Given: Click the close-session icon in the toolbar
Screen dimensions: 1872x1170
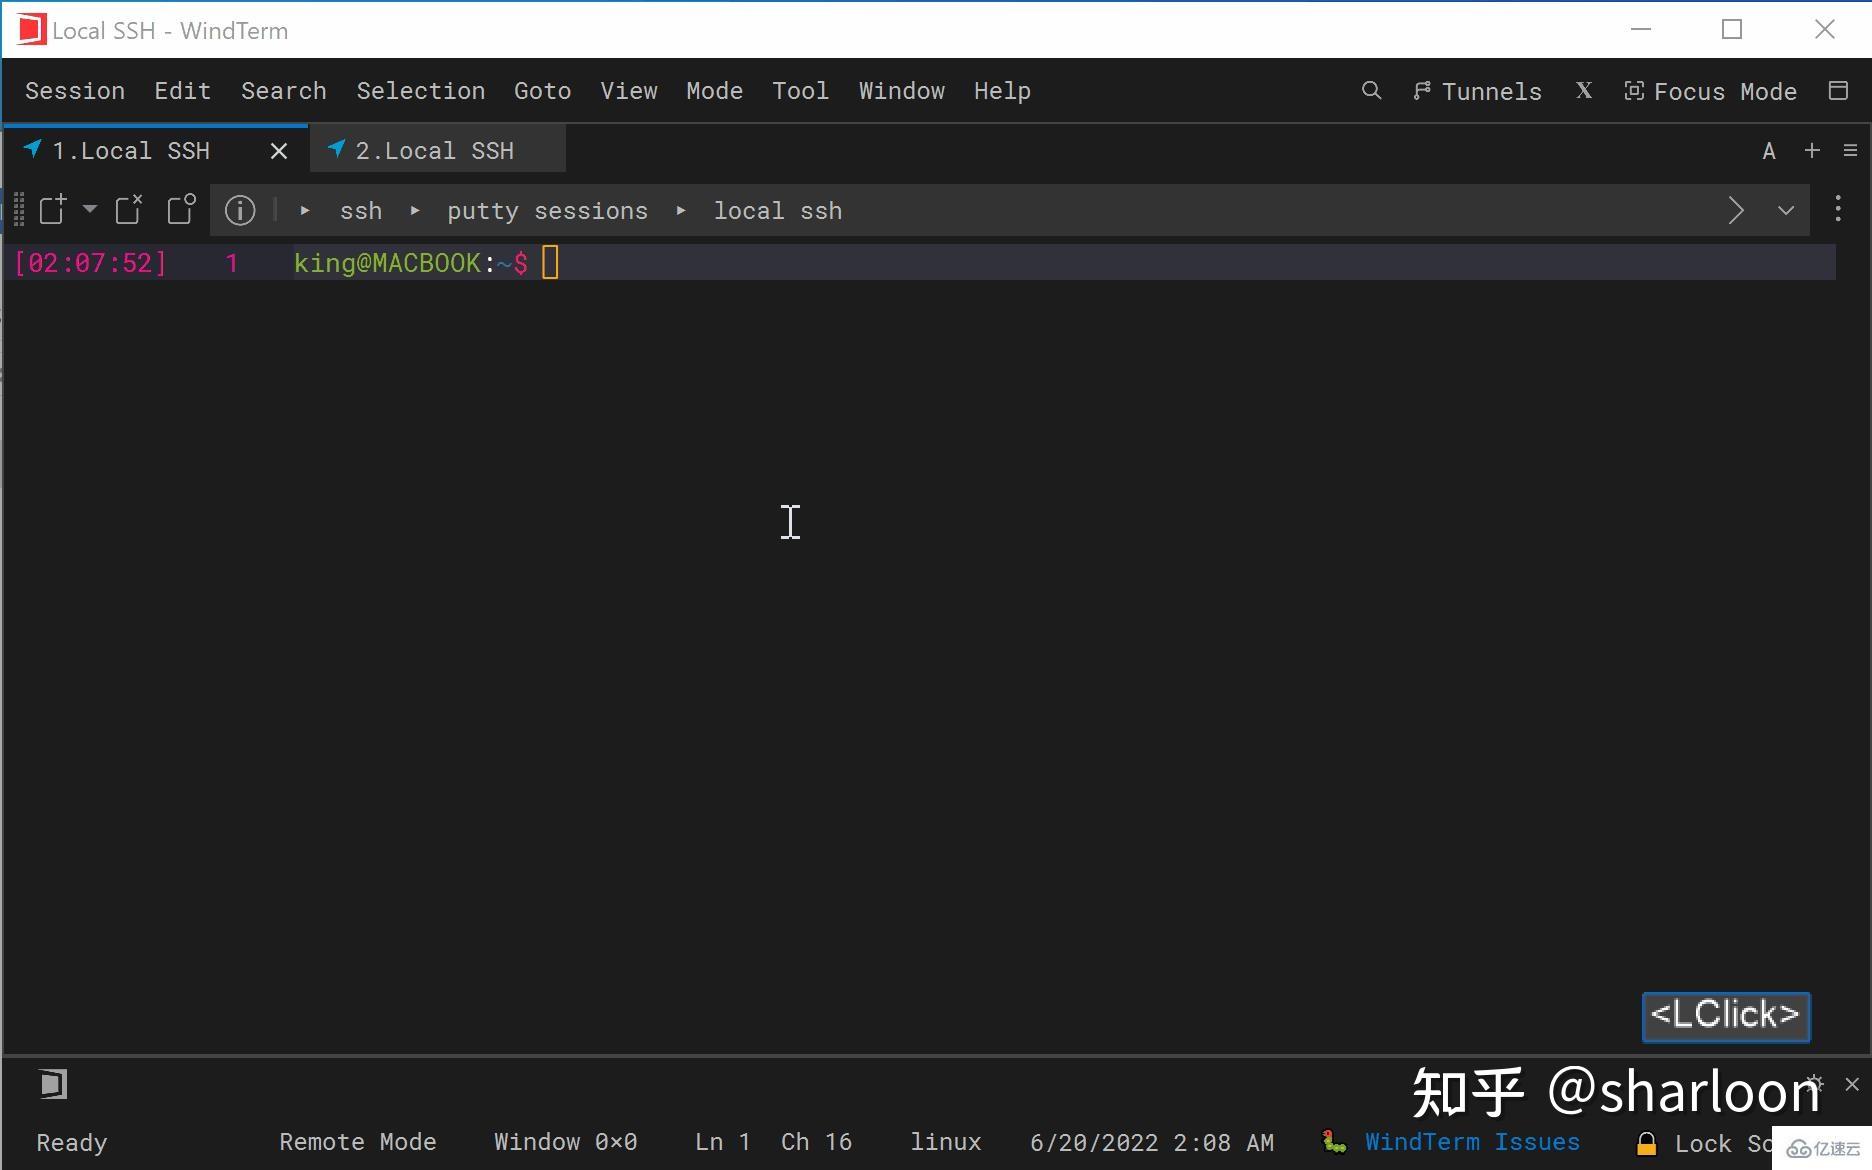Looking at the screenshot, I should [x=128, y=210].
